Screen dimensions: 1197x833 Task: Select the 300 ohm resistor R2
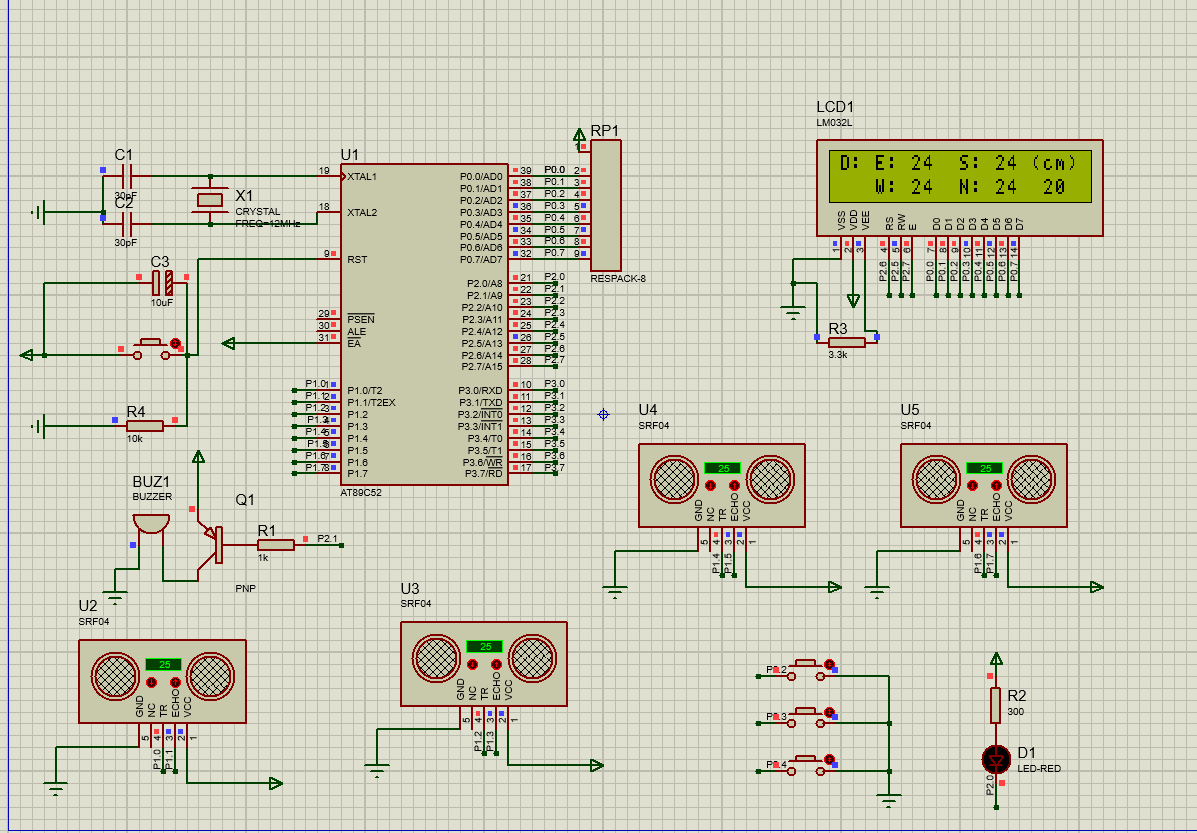coord(995,705)
